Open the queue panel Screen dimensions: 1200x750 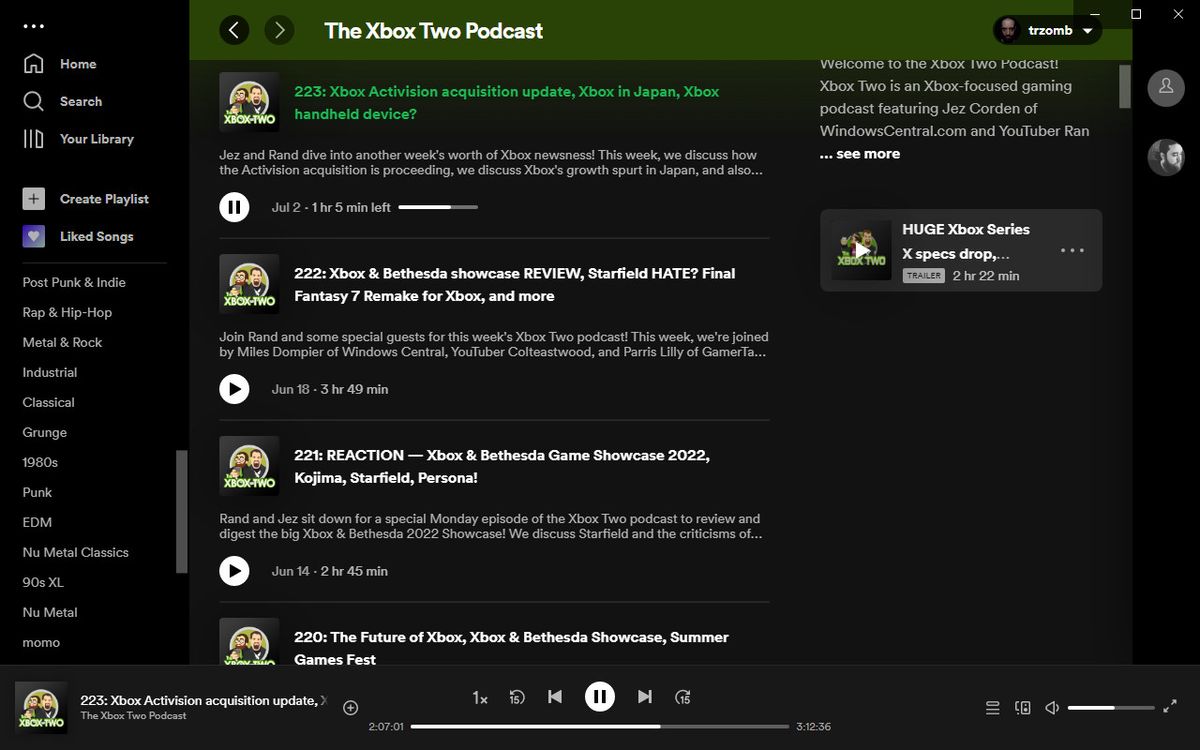(x=992, y=707)
